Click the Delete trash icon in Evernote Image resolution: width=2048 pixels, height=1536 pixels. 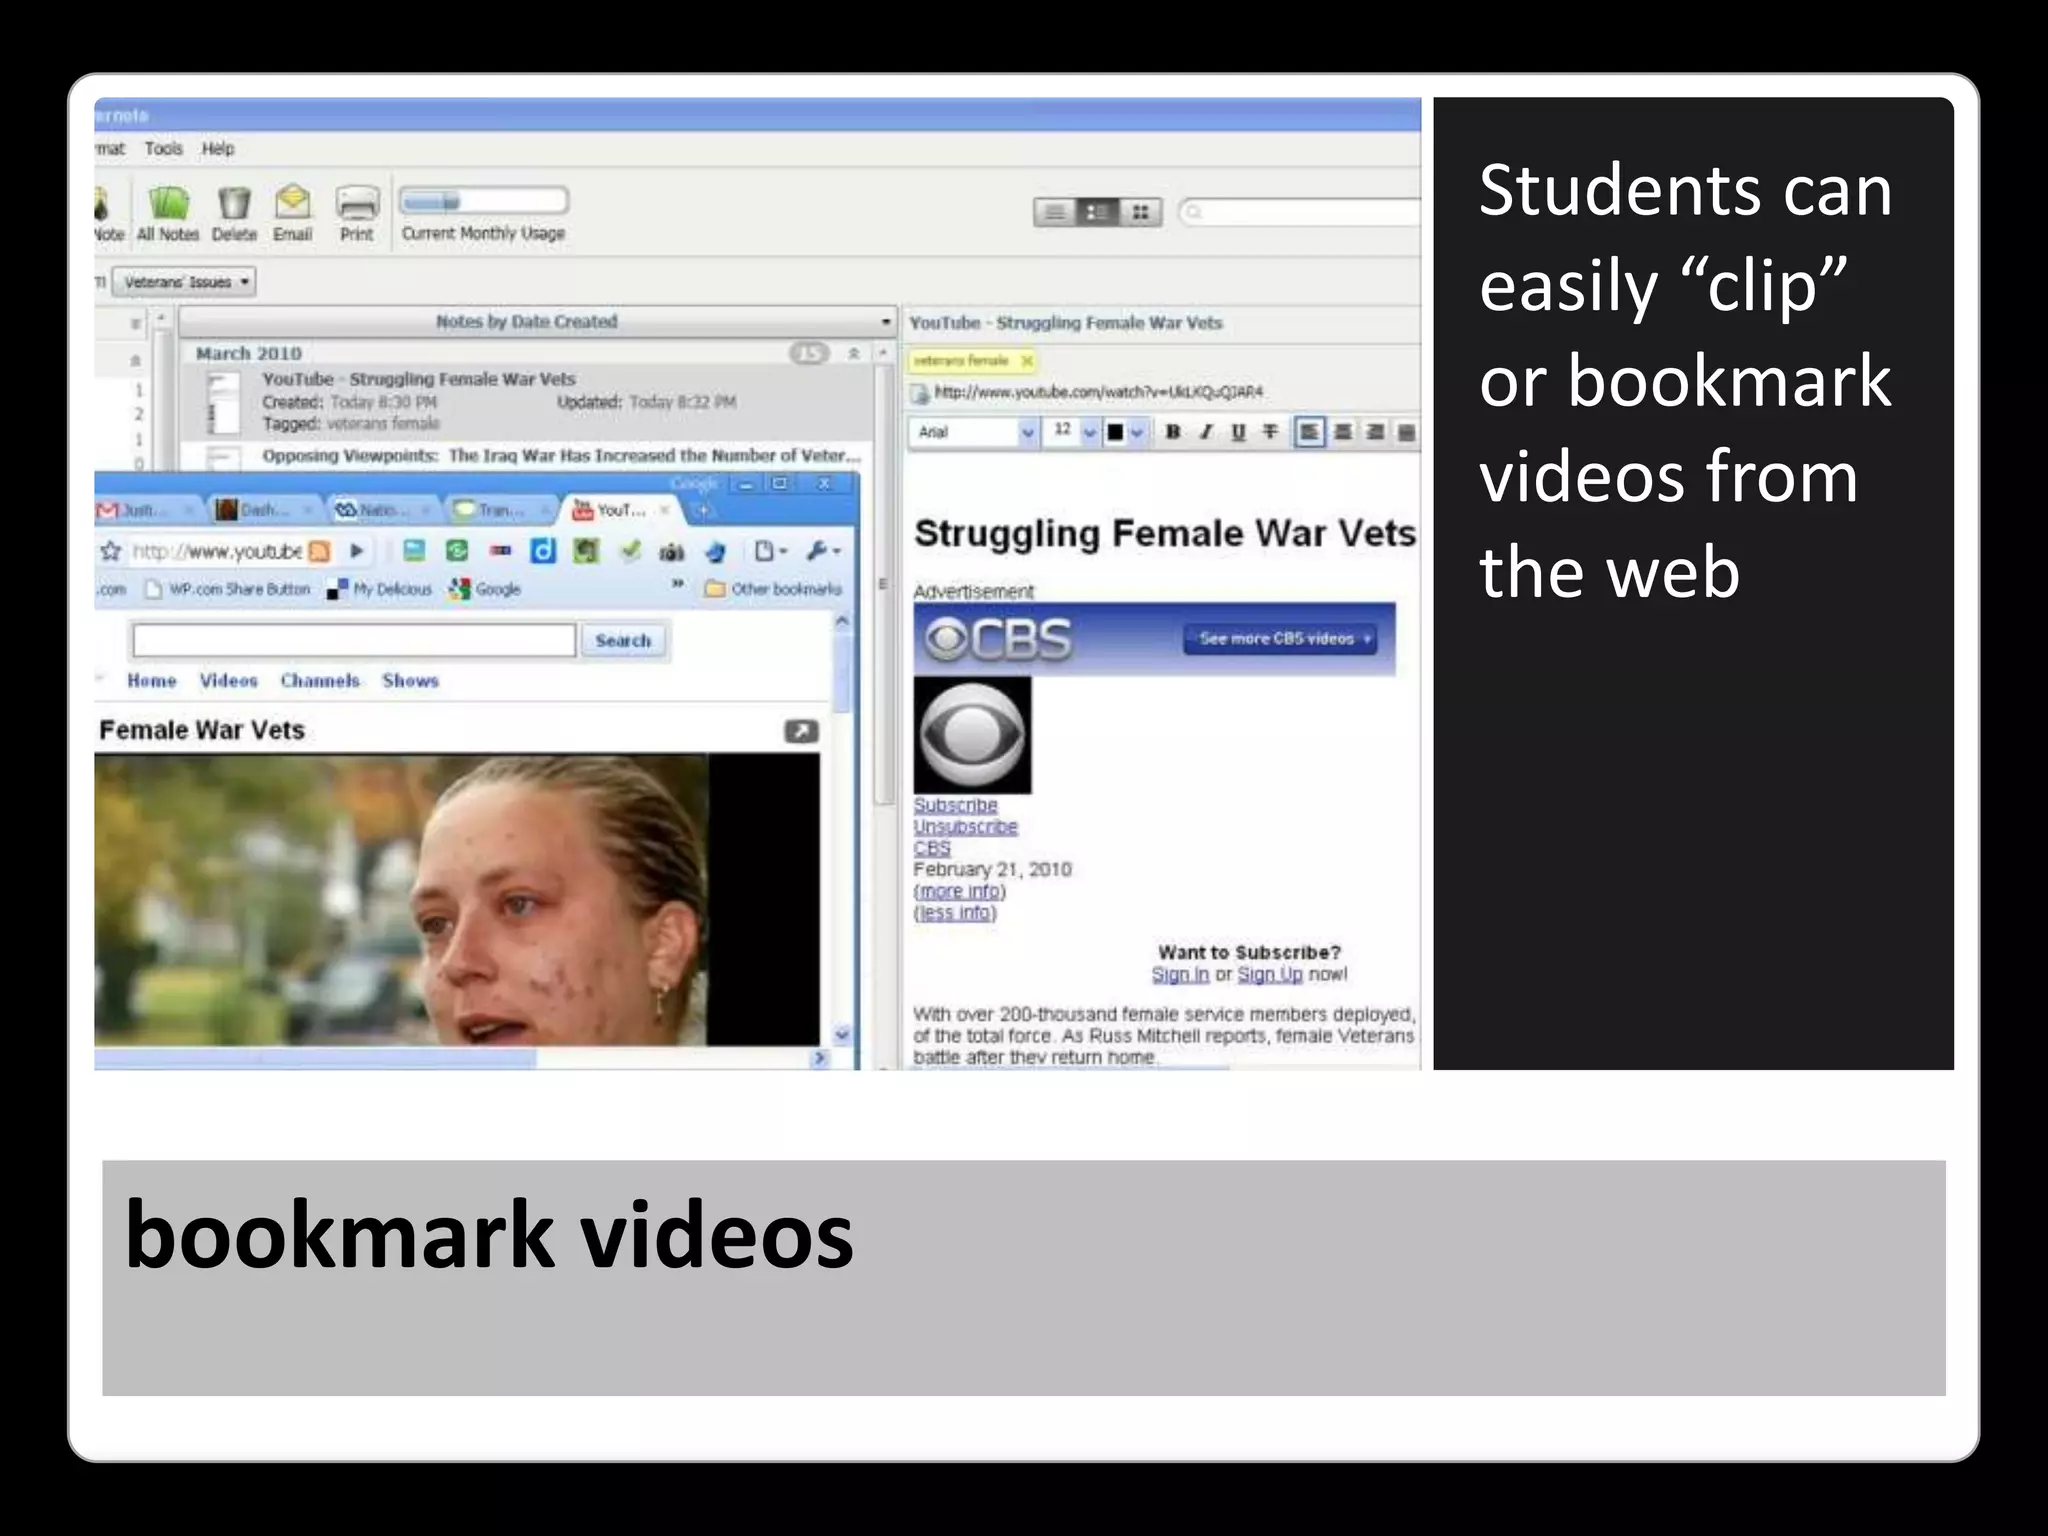[x=234, y=203]
